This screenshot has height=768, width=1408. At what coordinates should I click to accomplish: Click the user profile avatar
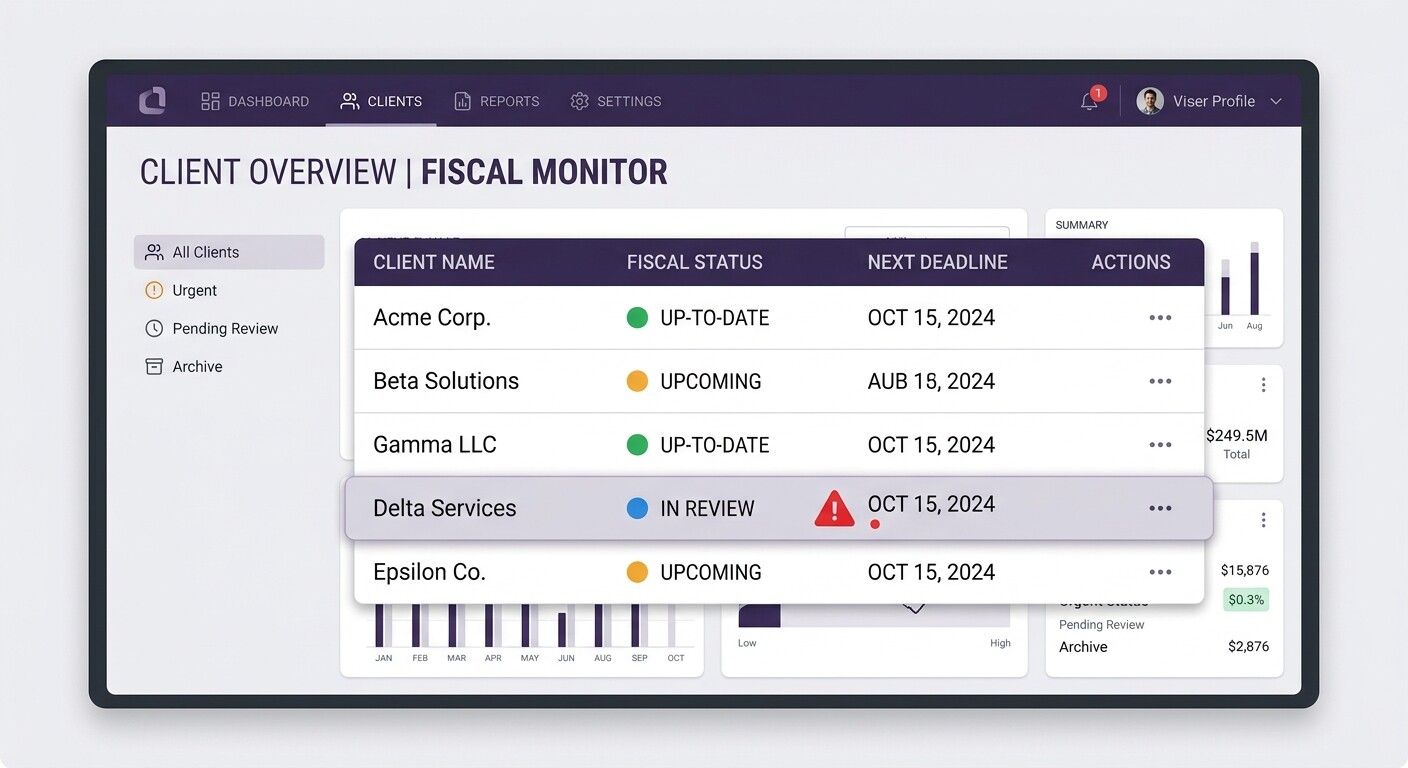pos(1150,101)
